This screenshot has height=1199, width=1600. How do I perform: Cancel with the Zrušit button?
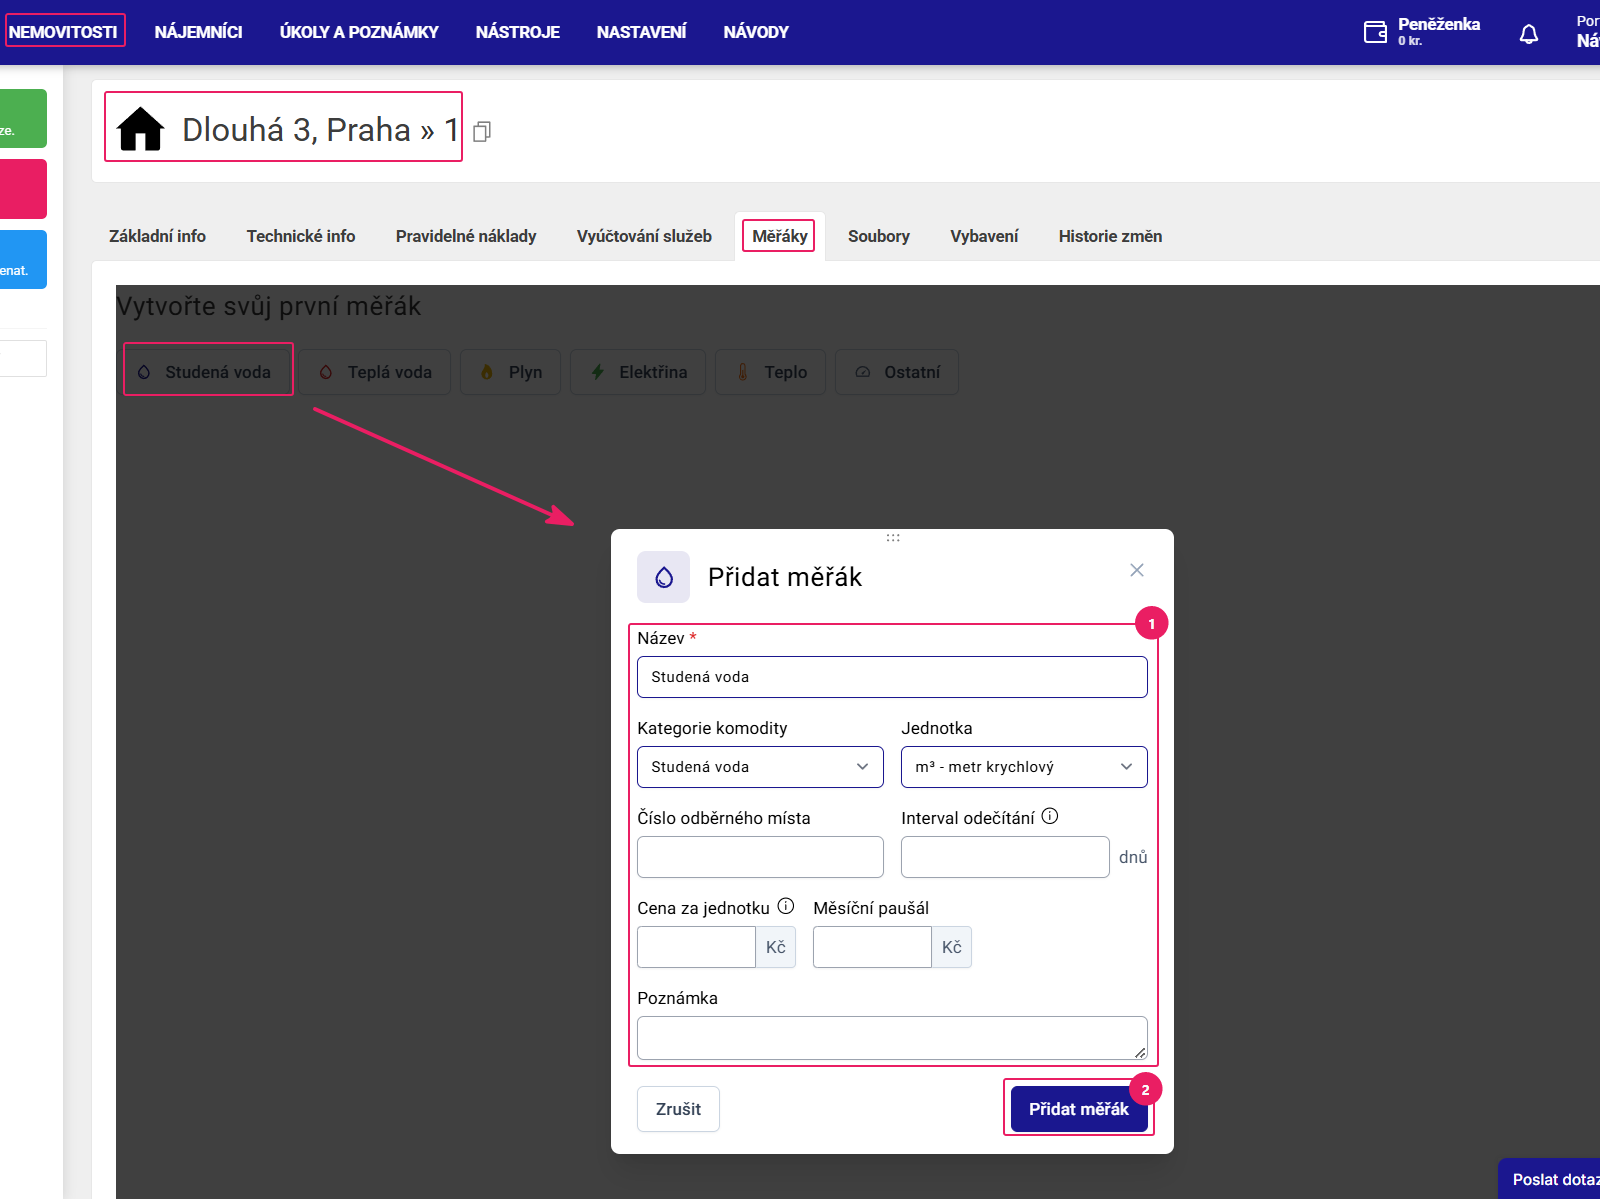[x=678, y=1109]
